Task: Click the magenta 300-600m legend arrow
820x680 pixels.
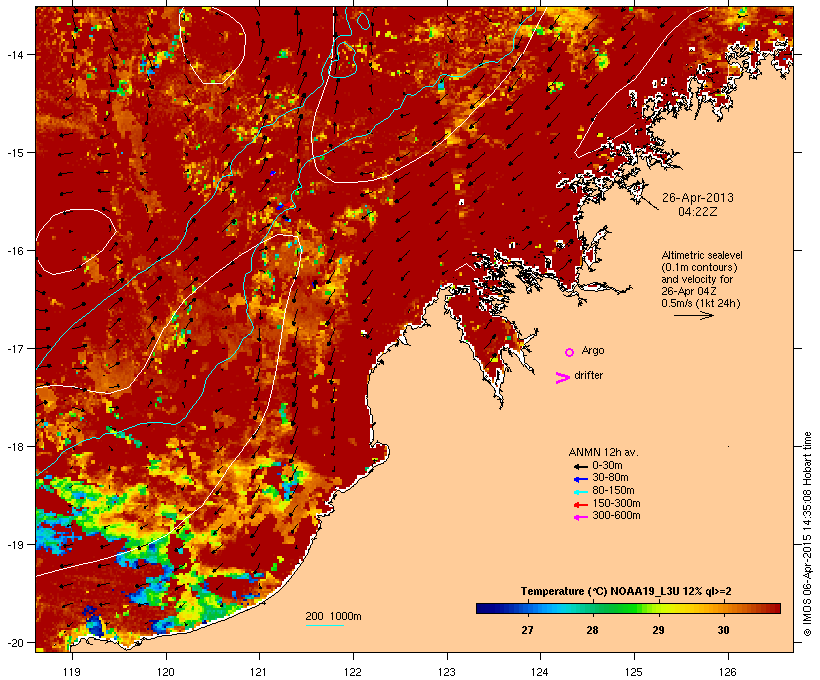Action: 581,517
